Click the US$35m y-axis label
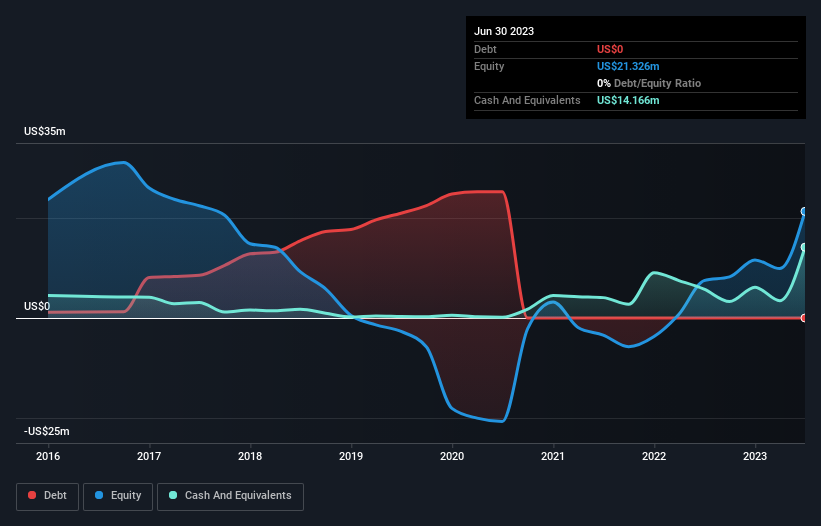 point(45,131)
